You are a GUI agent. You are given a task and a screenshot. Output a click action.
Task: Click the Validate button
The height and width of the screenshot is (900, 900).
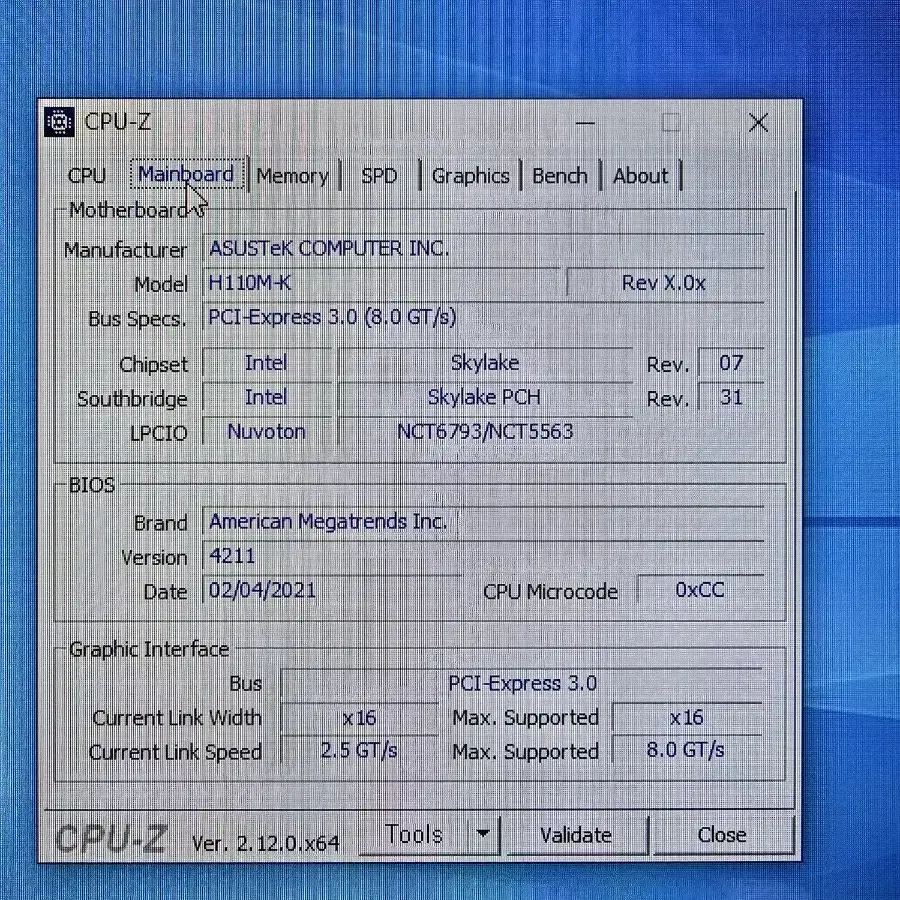(x=576, y=835)
